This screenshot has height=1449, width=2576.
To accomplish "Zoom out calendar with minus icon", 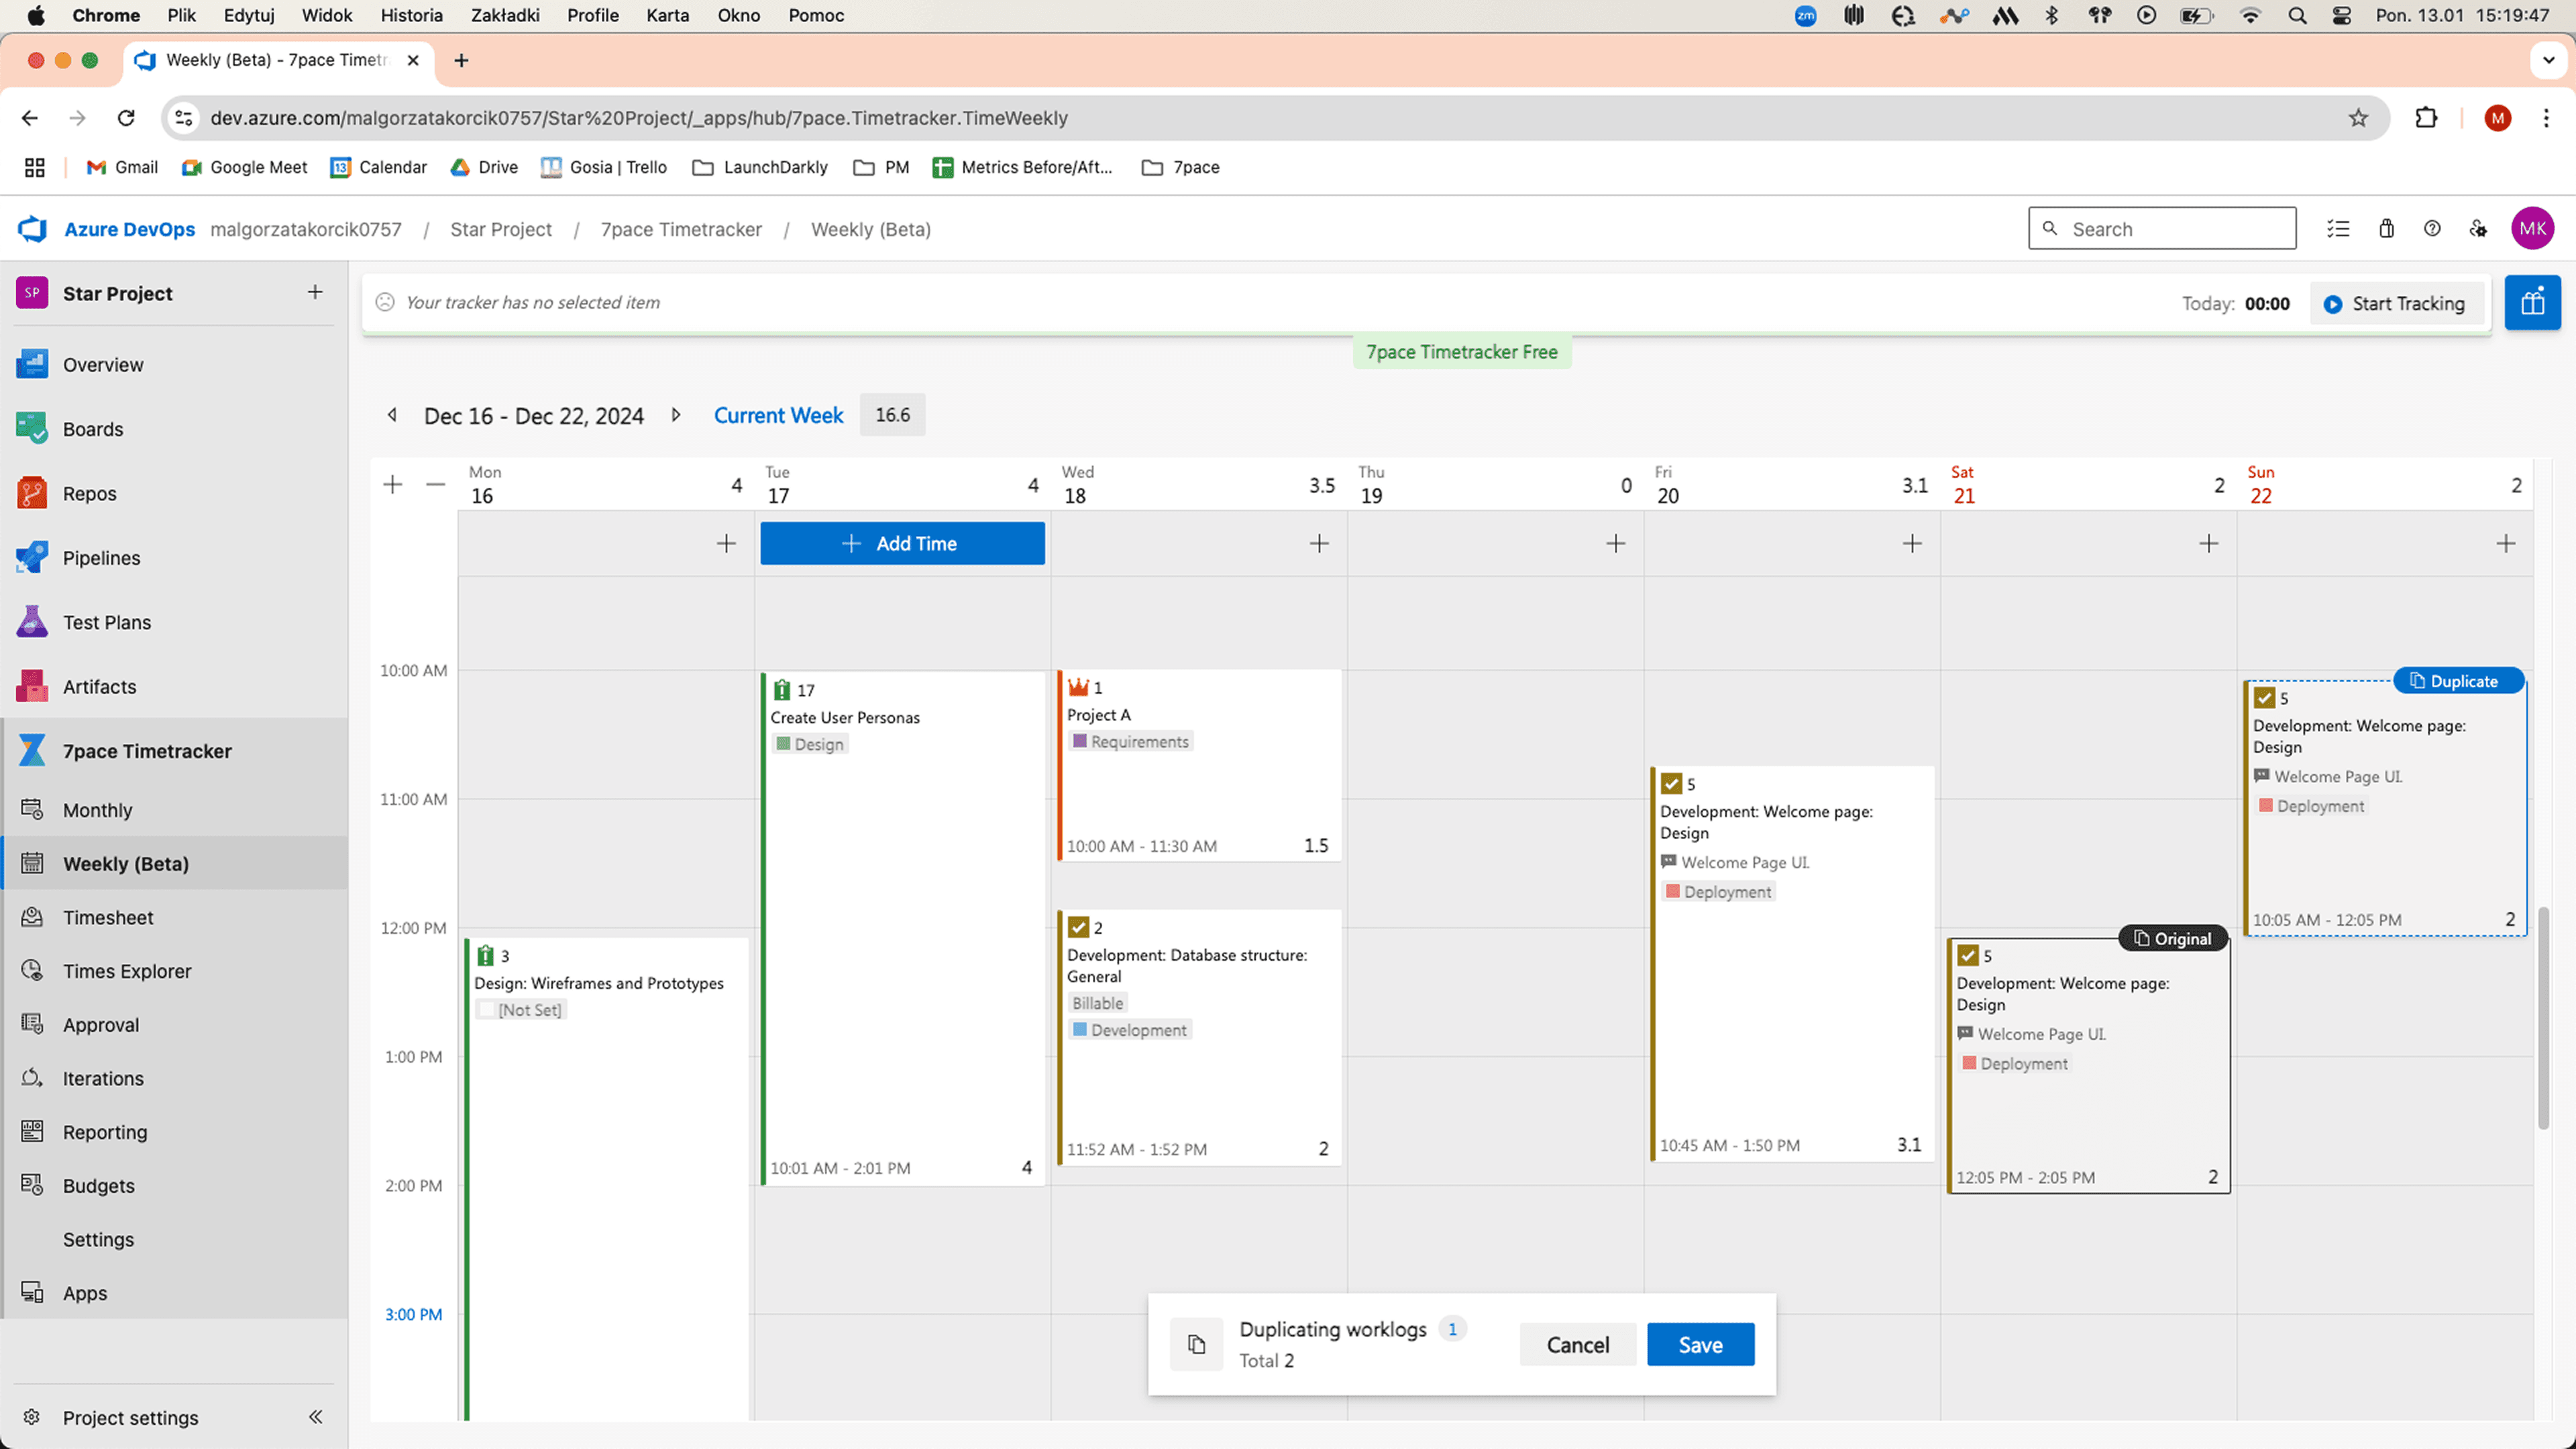I will (x=435, y=485).
